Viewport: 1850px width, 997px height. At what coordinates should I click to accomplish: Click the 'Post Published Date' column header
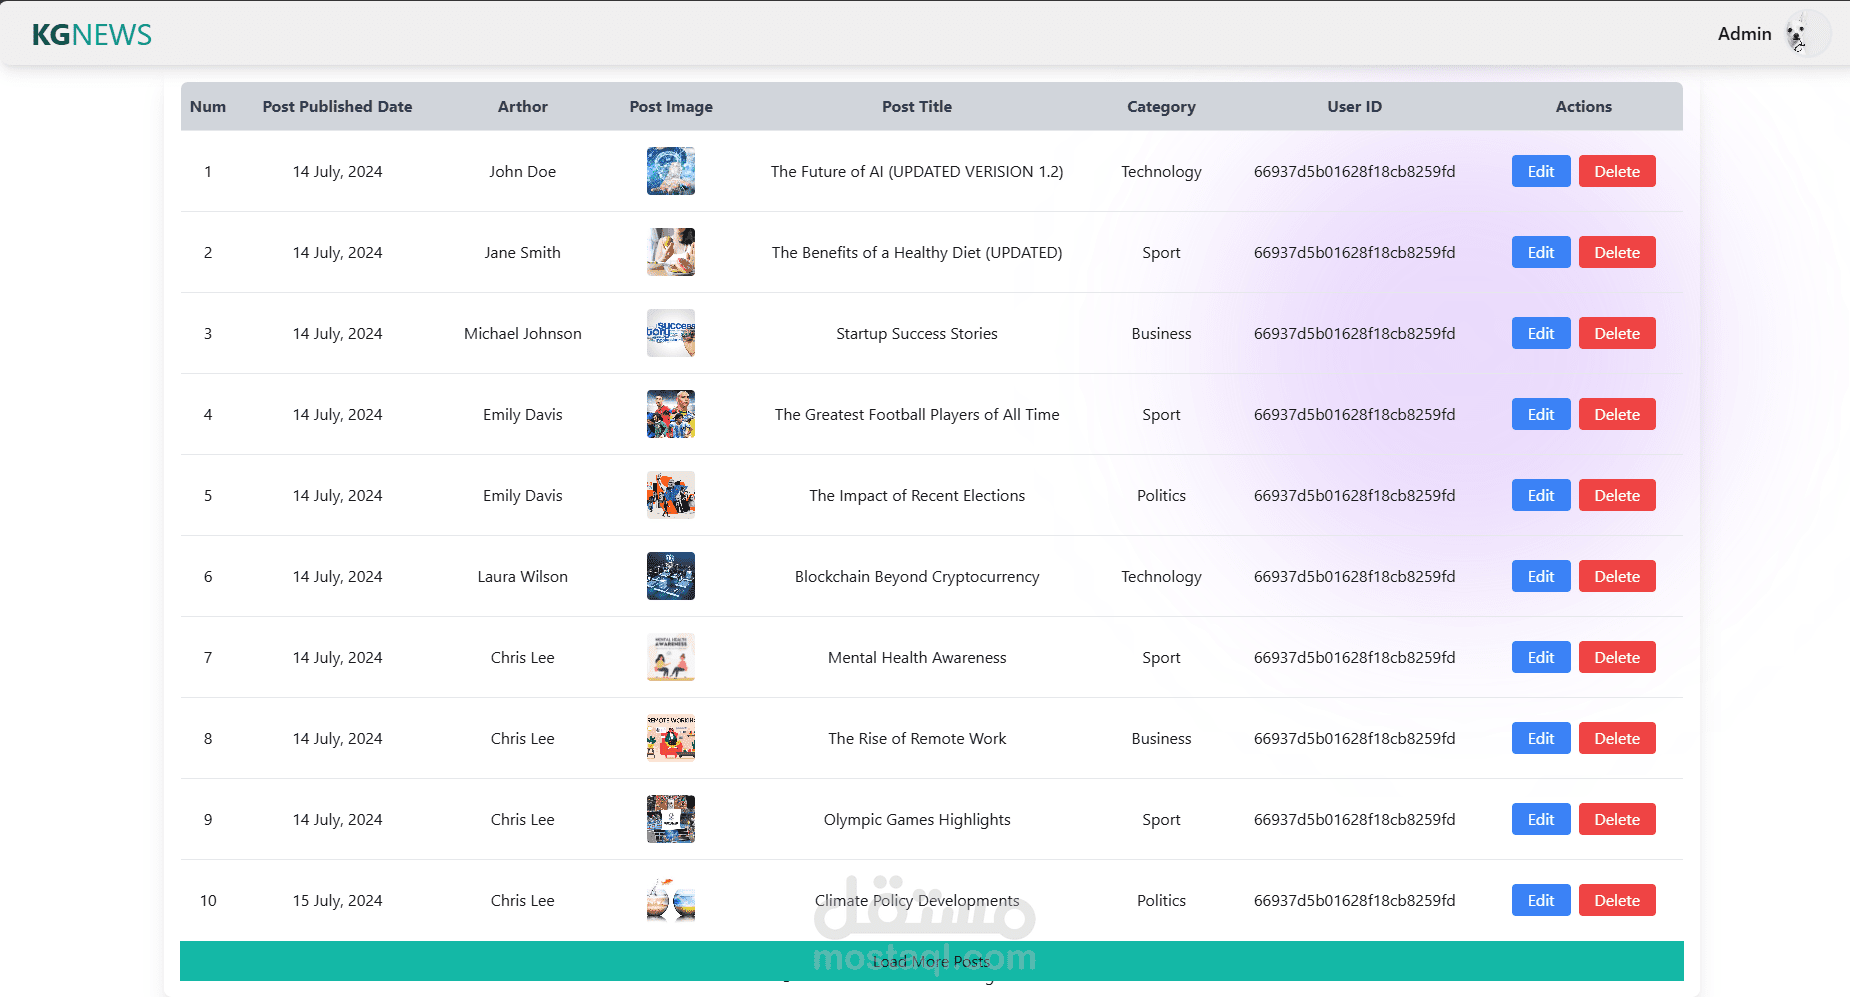tap(337, 107)
